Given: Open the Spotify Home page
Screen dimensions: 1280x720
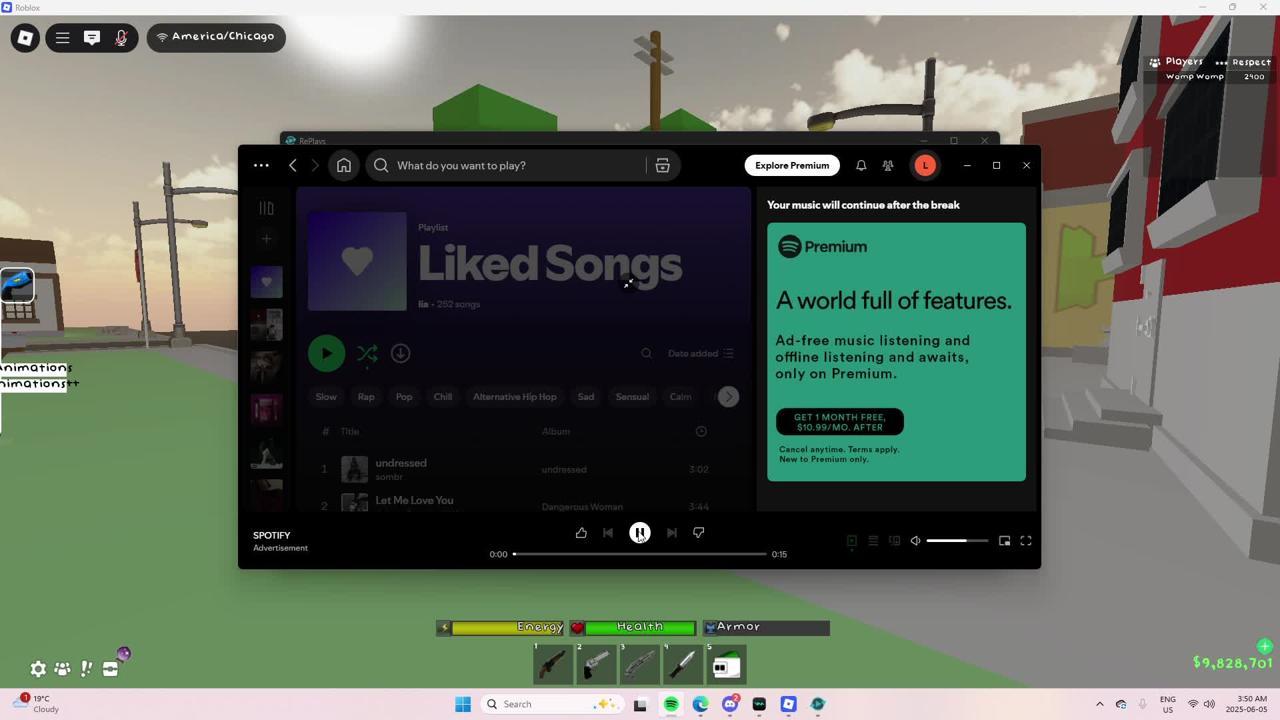Looking at the screenshot, I should pos(344,166).
